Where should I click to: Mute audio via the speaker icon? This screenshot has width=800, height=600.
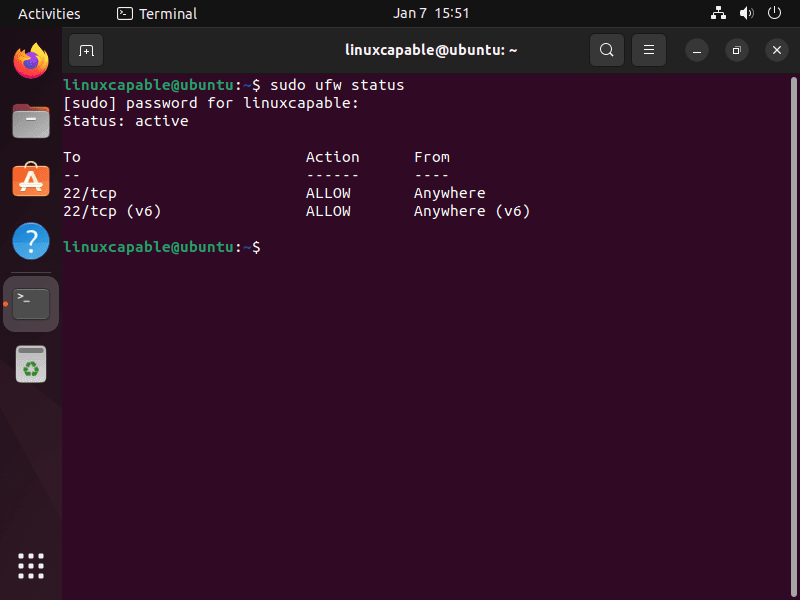coord(746,13)
